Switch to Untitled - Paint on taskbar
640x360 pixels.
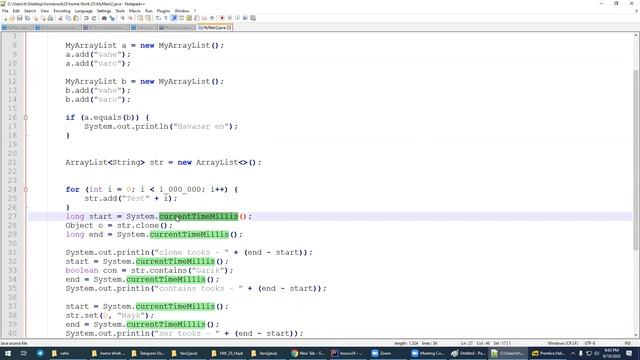[468, 353]
